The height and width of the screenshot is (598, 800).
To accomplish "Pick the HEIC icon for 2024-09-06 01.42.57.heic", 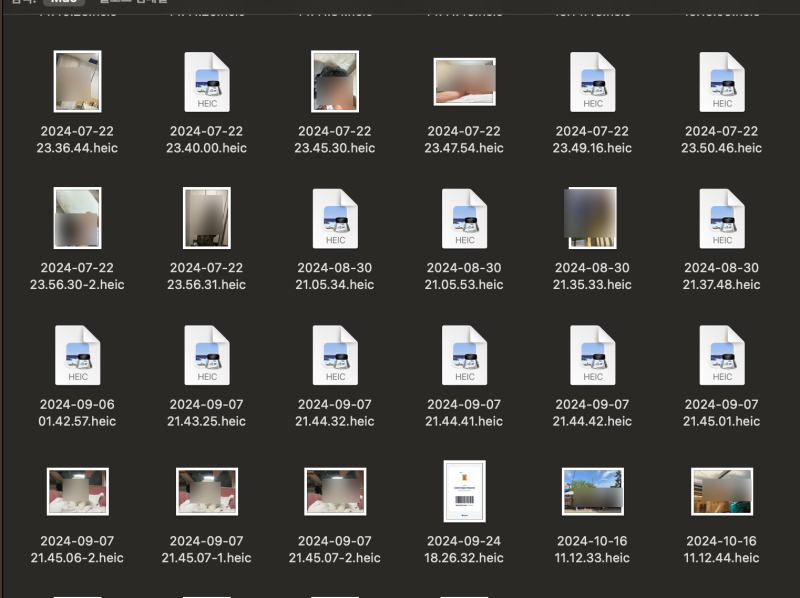I will point(78,355).
